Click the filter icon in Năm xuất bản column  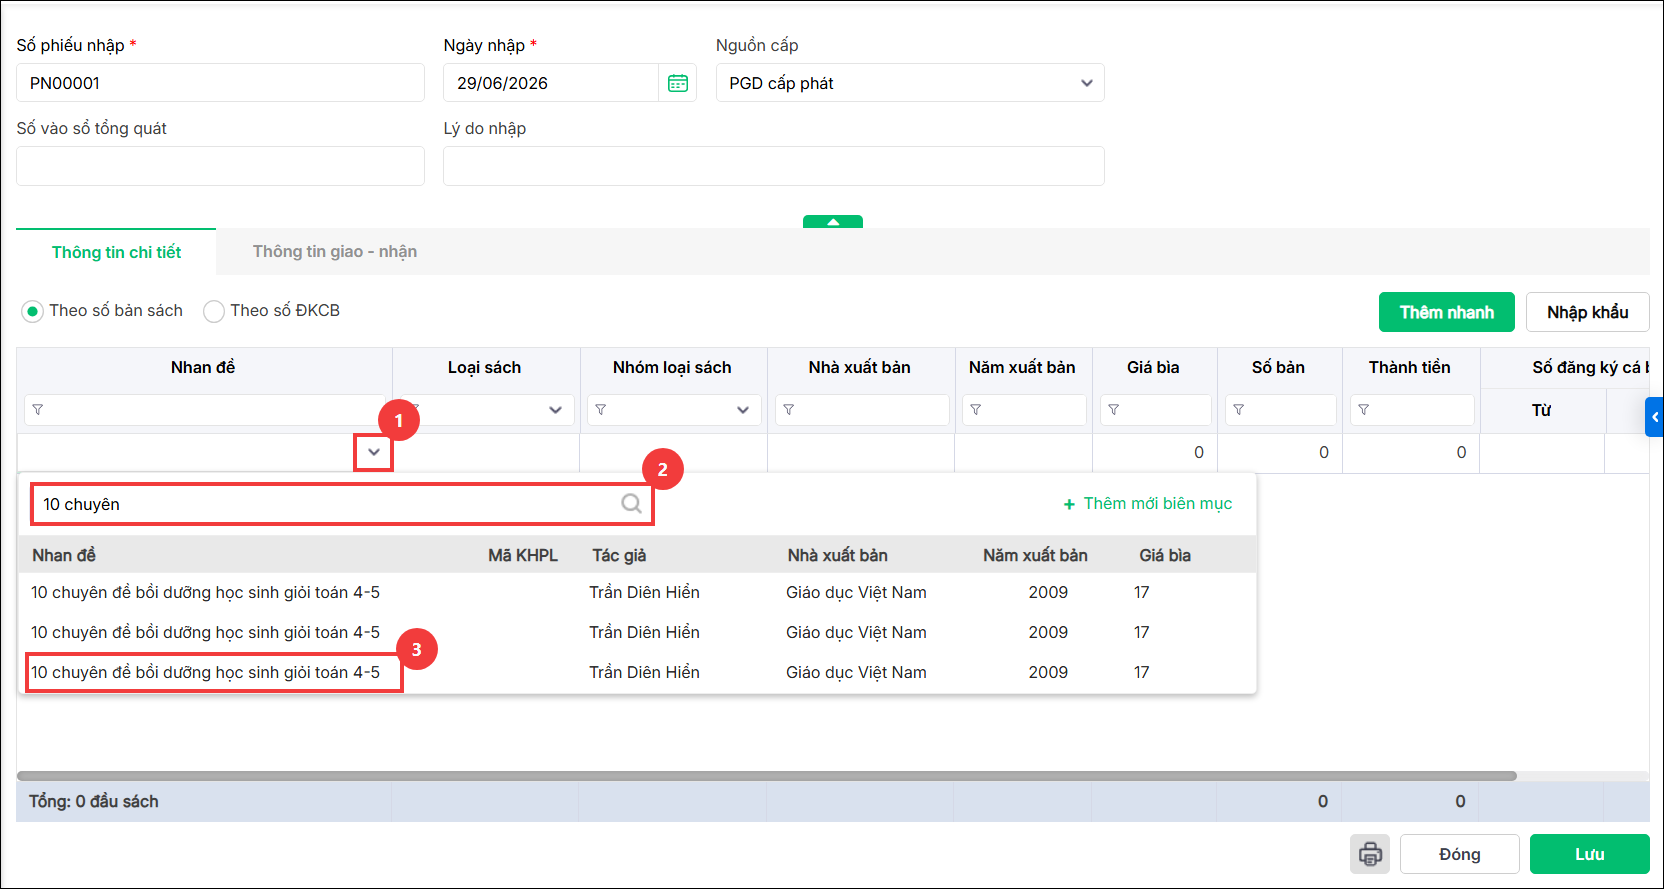(976, 410)
